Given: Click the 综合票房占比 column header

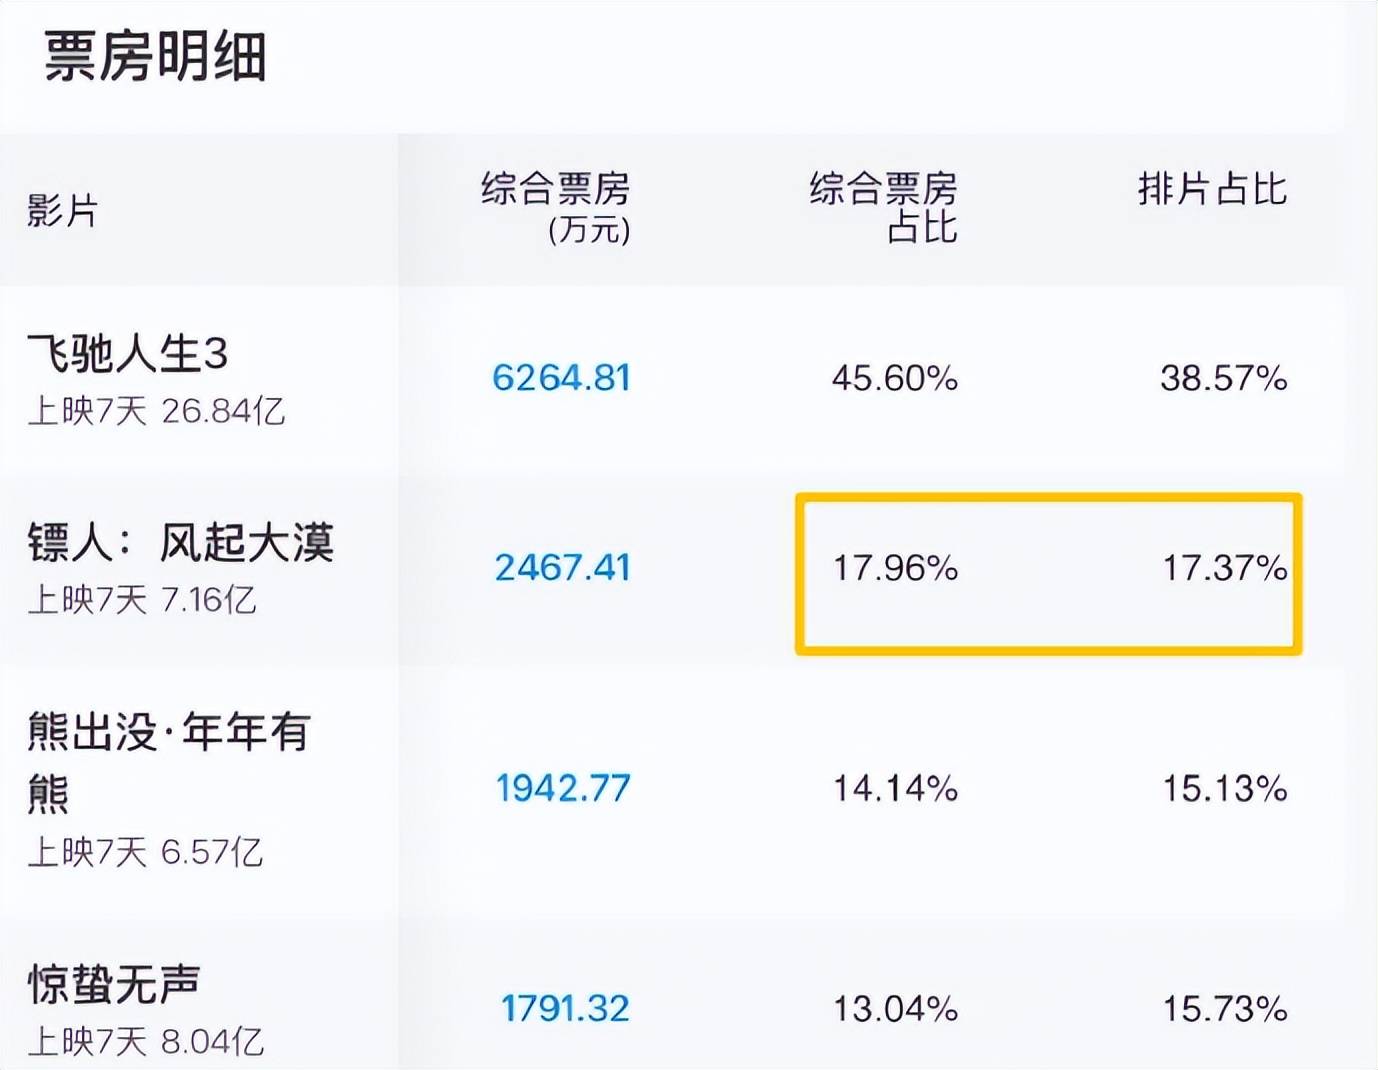Looking at the screenshot, I should click(884, 208).
